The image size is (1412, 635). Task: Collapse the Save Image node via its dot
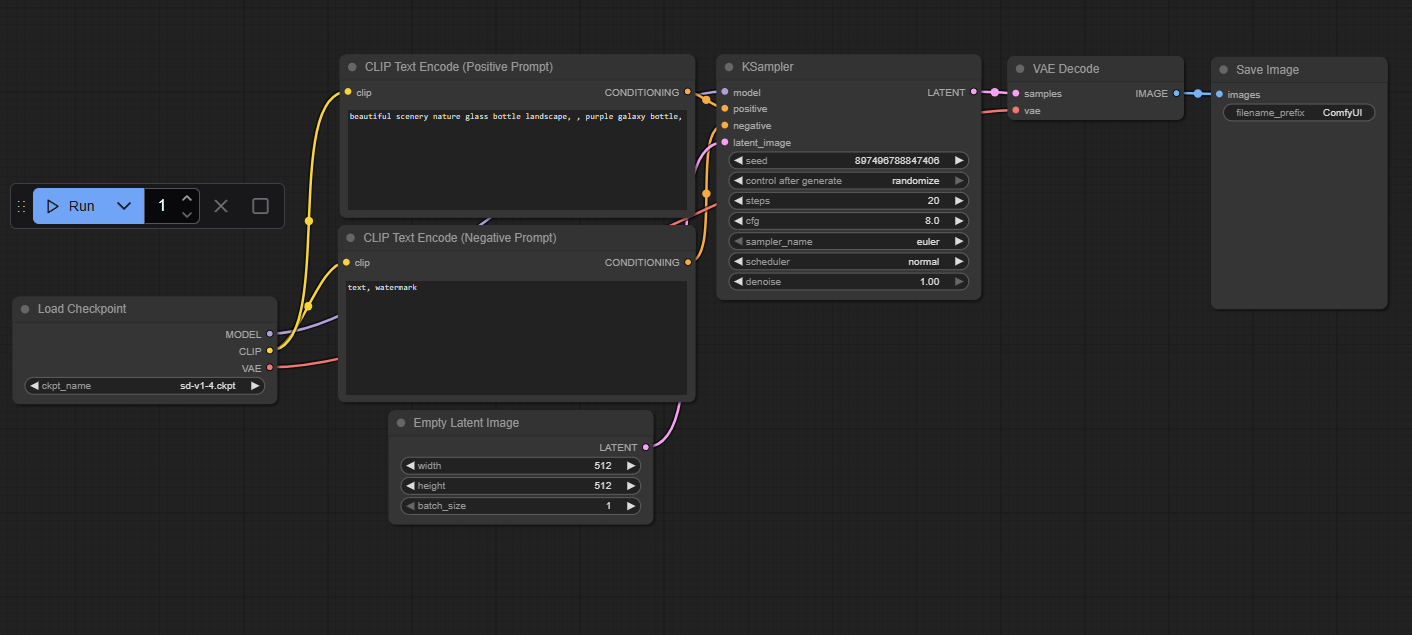(1223, 70)
